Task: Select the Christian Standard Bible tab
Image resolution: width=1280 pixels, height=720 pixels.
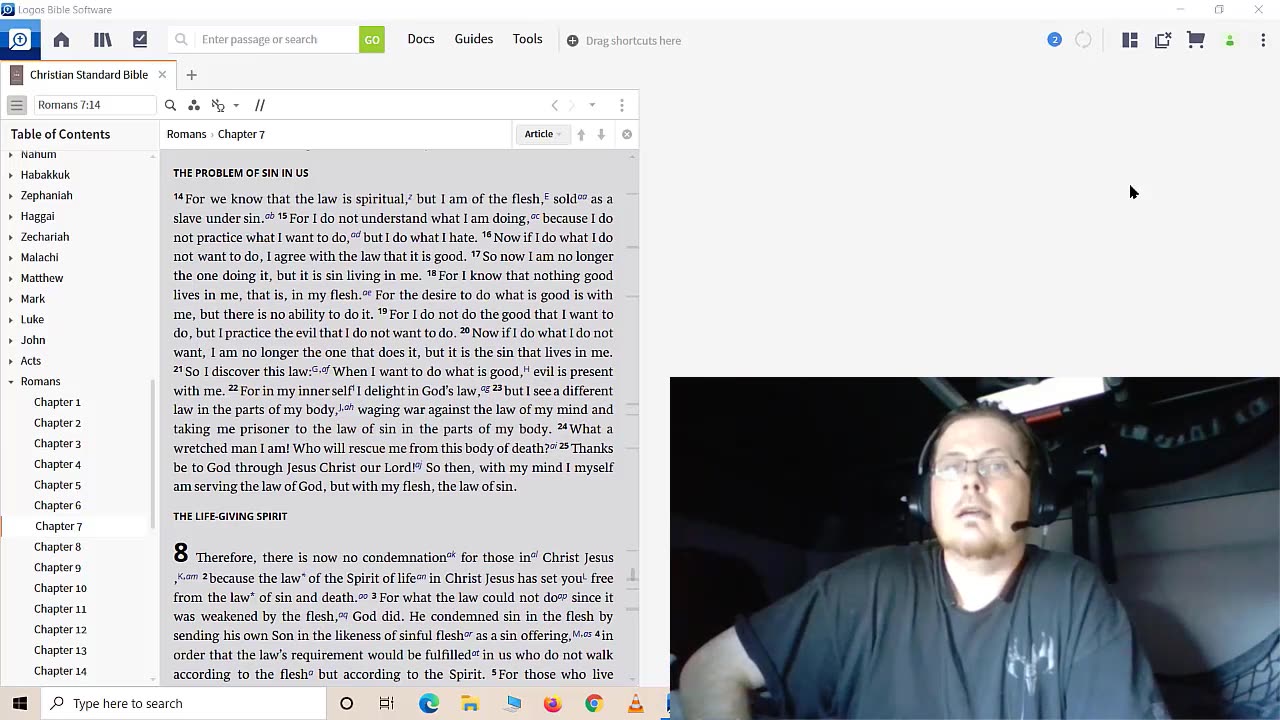Action: (x=88, y=75)
